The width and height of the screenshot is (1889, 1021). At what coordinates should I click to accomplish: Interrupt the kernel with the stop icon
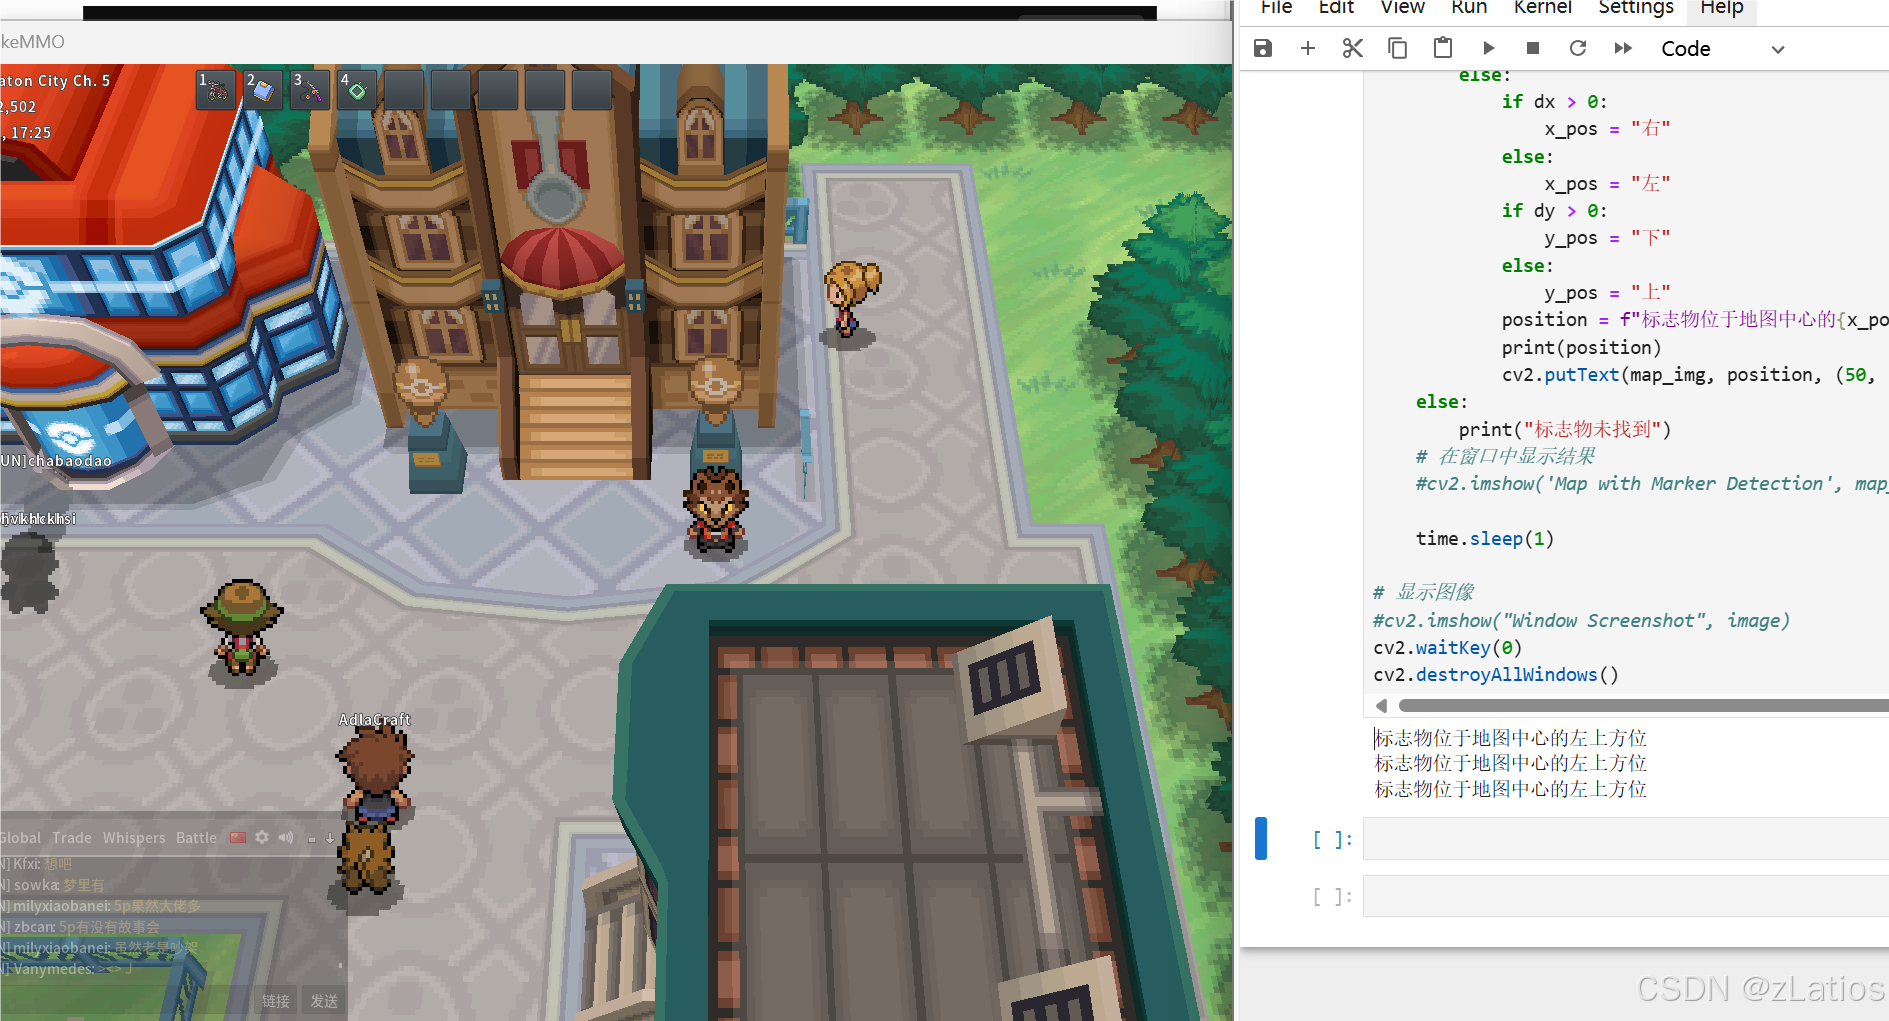1533,48
